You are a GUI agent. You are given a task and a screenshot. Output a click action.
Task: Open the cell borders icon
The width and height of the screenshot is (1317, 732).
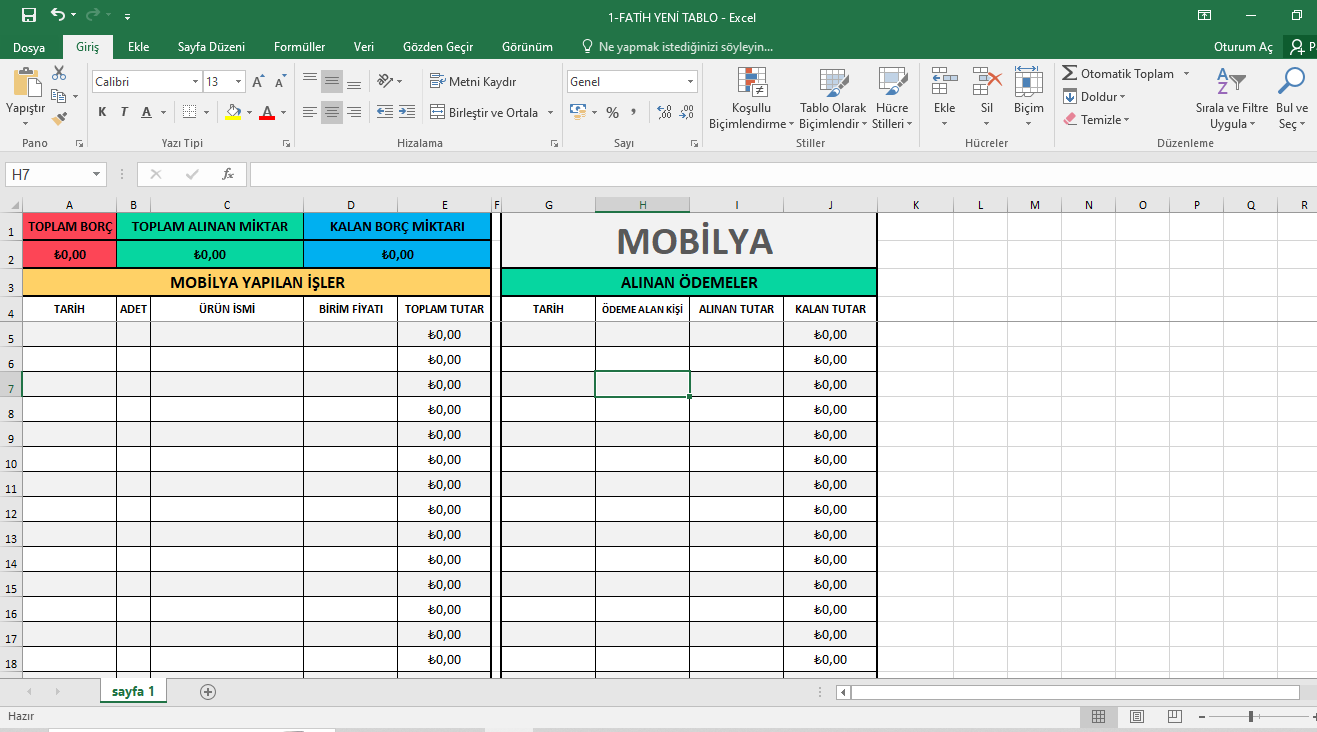pyautogui.click(x=189, y=112)
